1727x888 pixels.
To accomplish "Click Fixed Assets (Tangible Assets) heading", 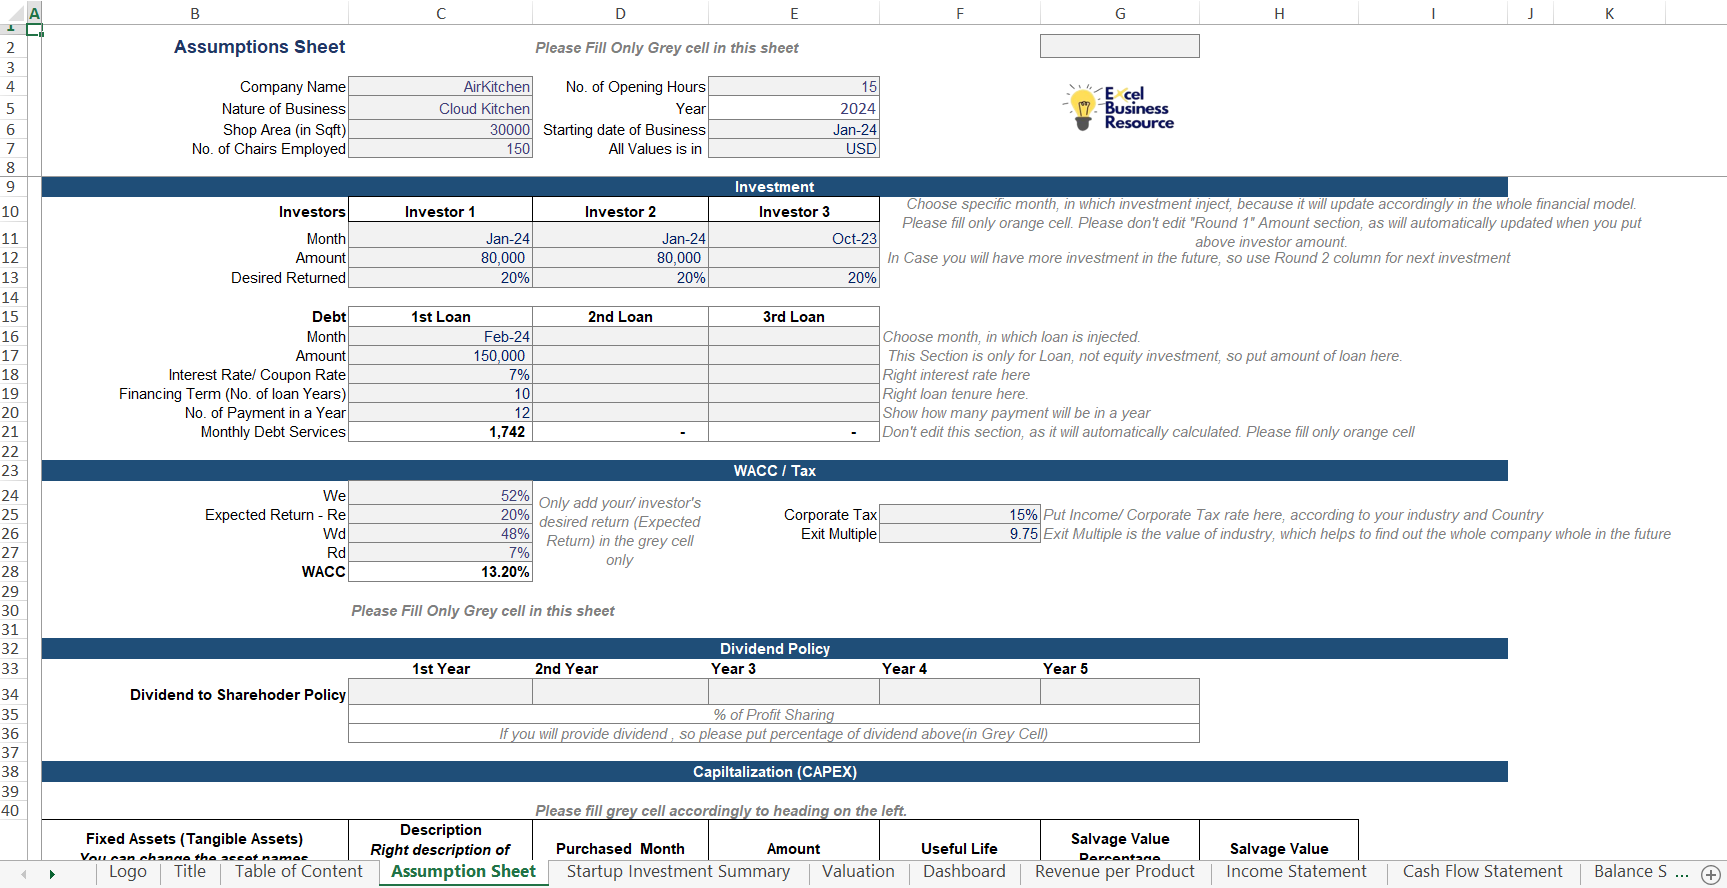I will pos(194,839).
